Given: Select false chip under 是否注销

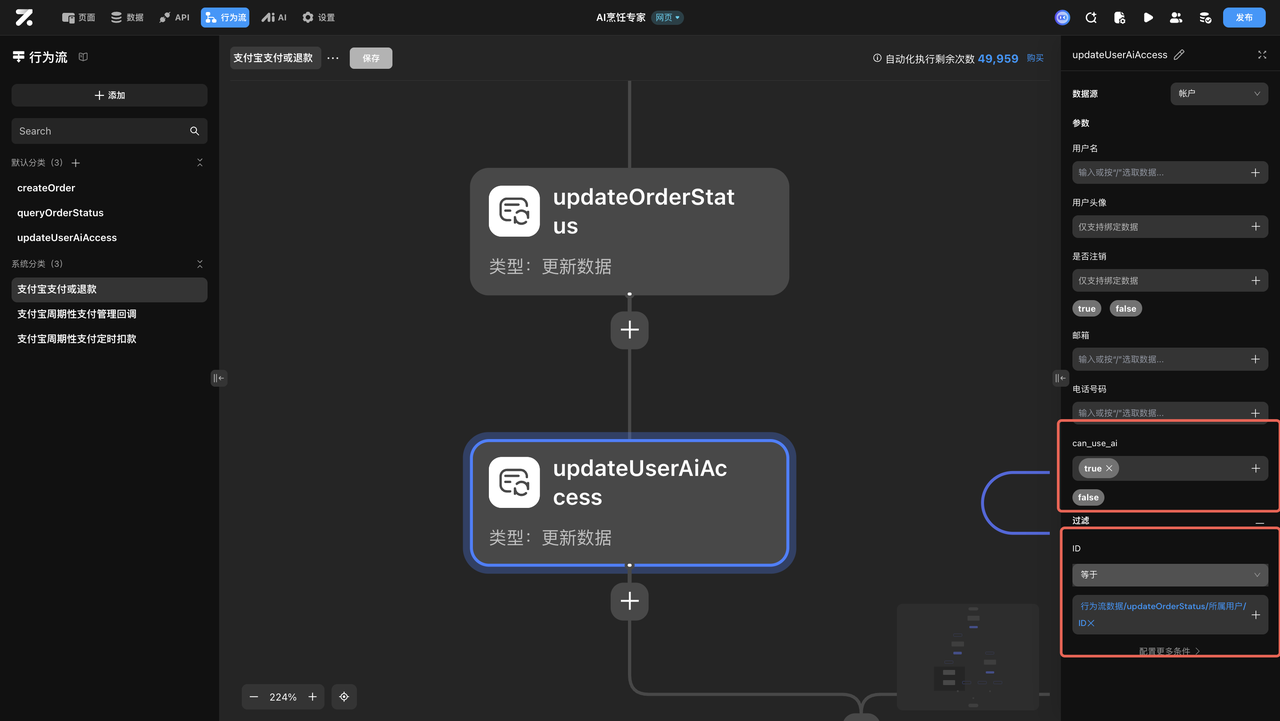Looking at the screenshot, I should click(1126, 309).
